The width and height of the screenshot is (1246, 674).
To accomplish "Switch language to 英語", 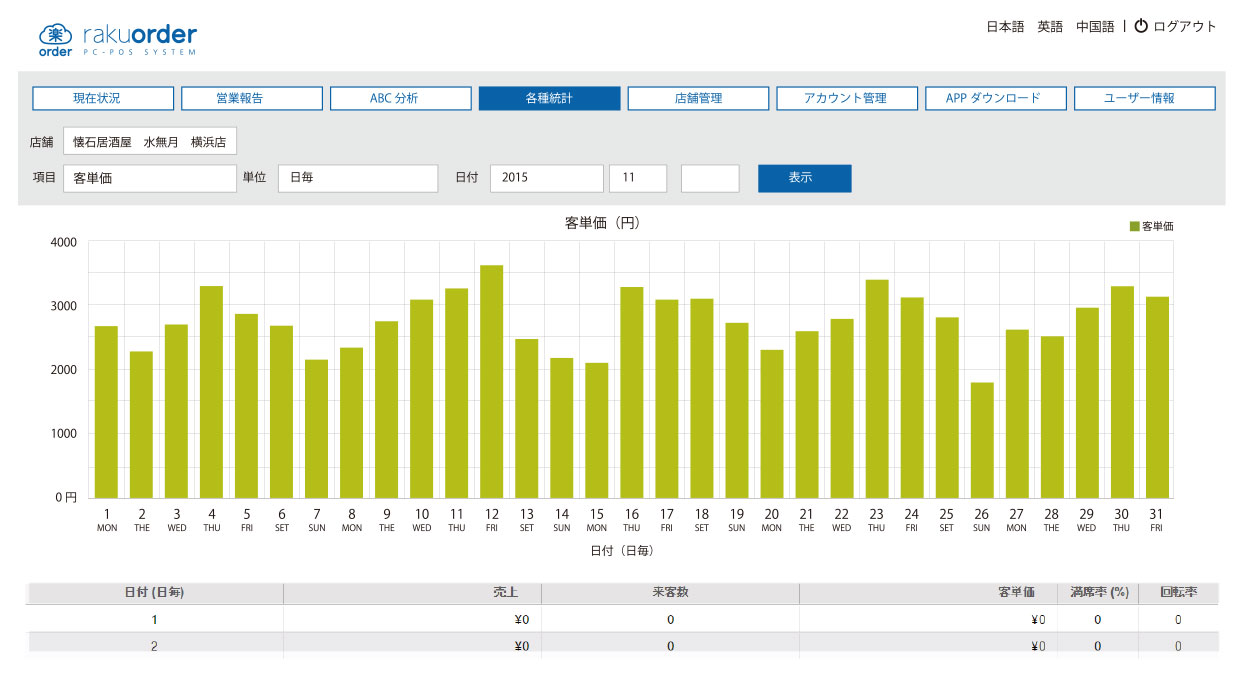I will coord(1050,27).
